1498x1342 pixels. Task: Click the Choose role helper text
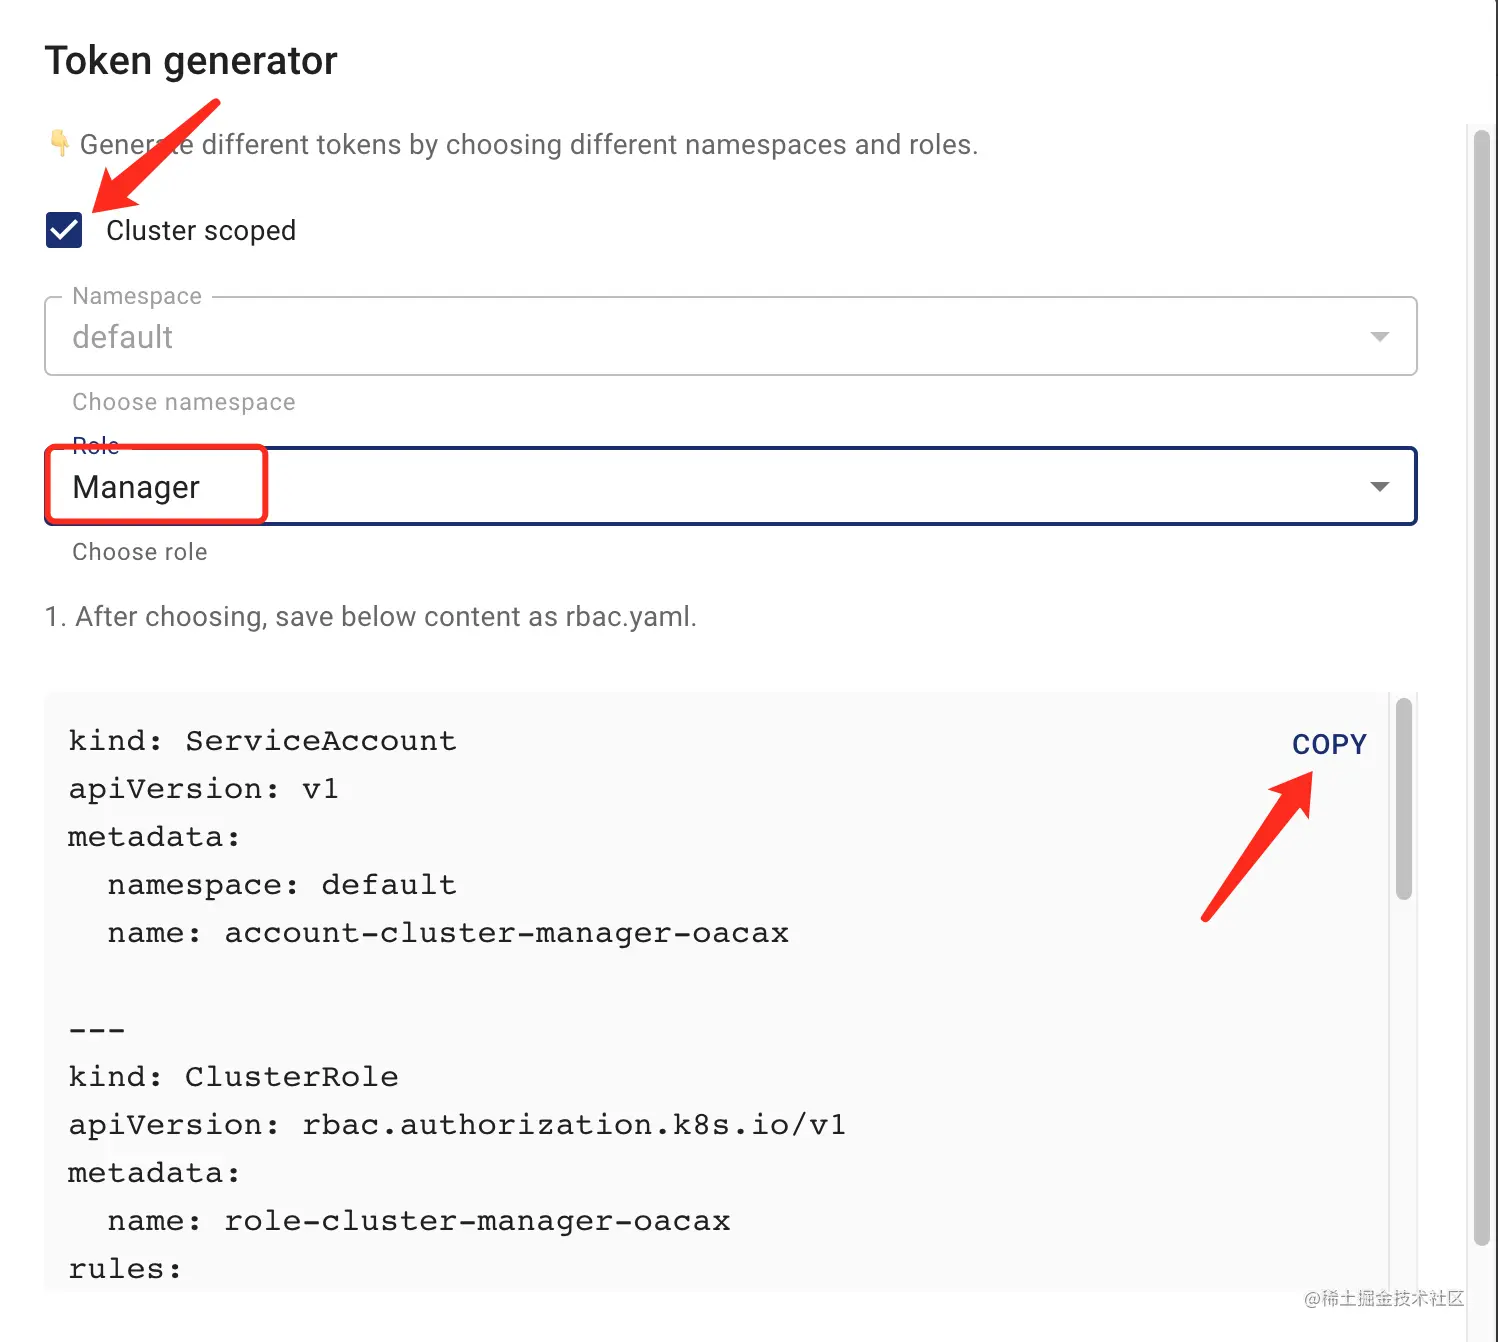click(140, 552)
